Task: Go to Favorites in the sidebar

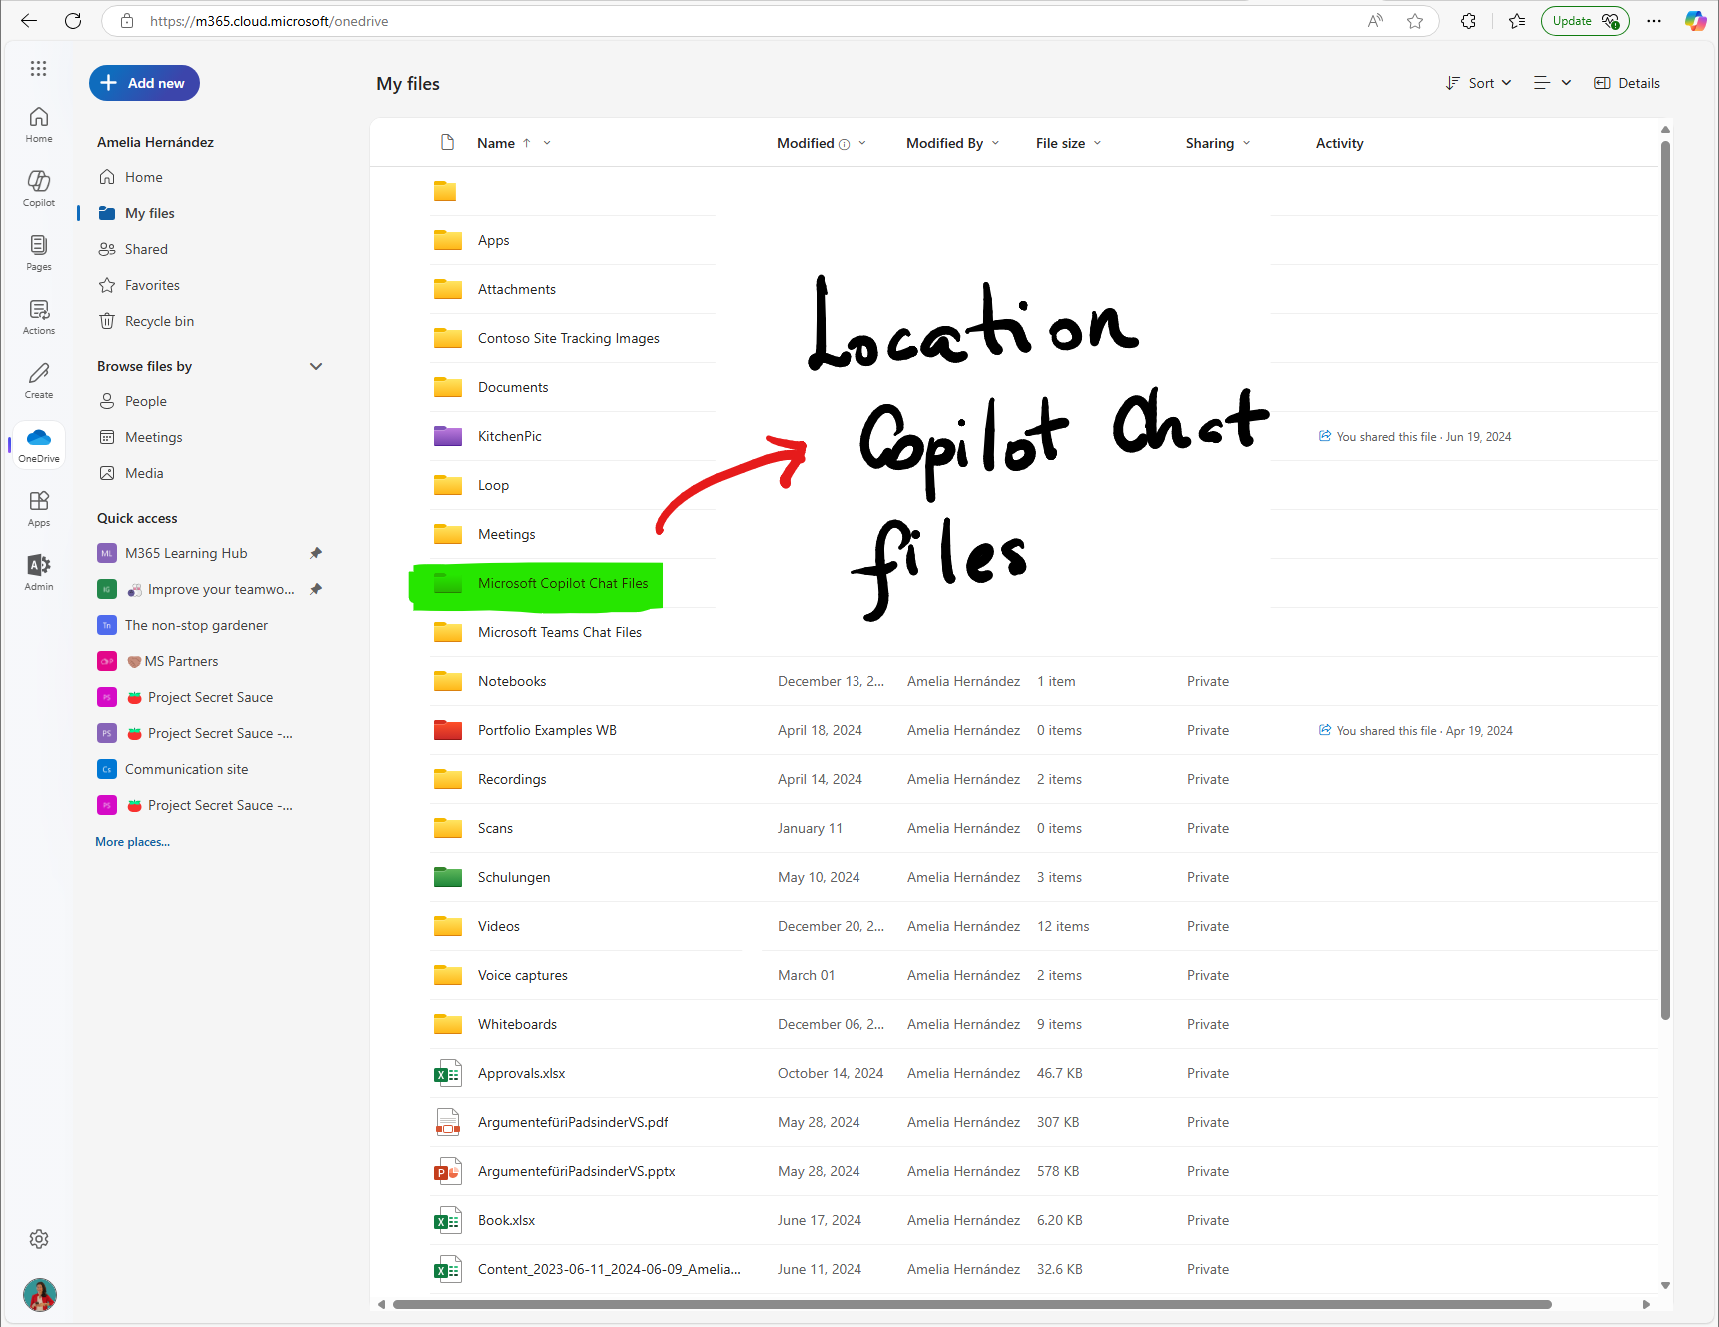Action: click(x=150, y=284)
